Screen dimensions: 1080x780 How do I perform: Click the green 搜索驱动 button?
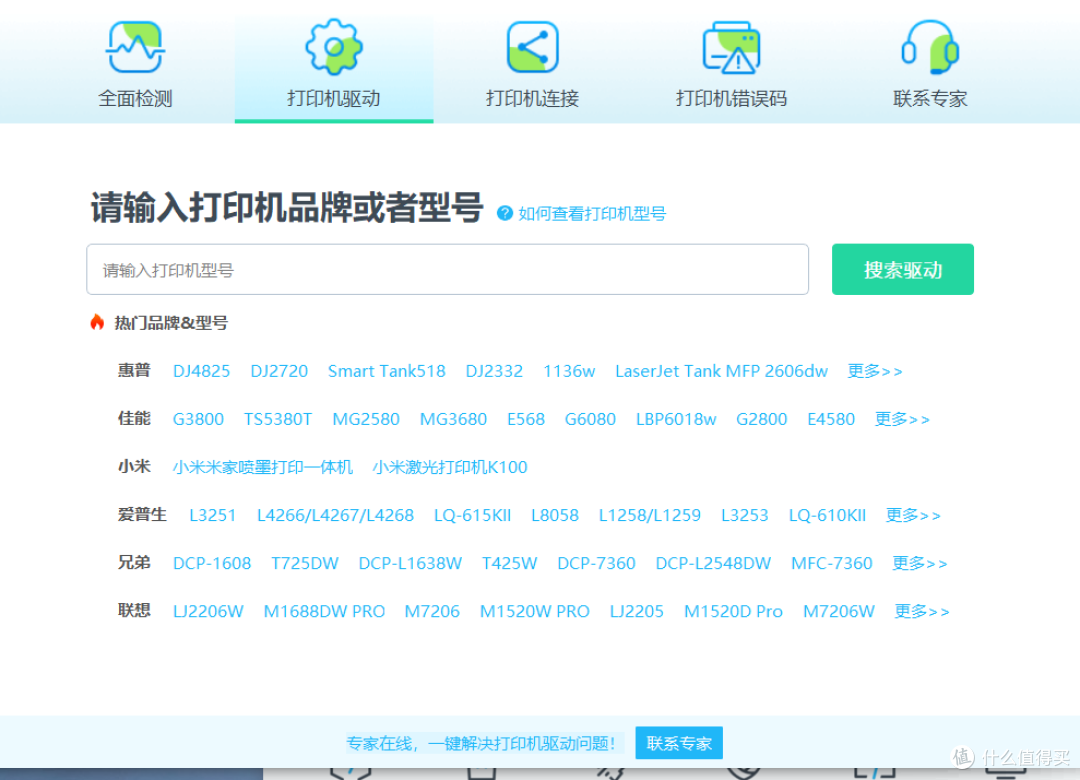(903, 269)
